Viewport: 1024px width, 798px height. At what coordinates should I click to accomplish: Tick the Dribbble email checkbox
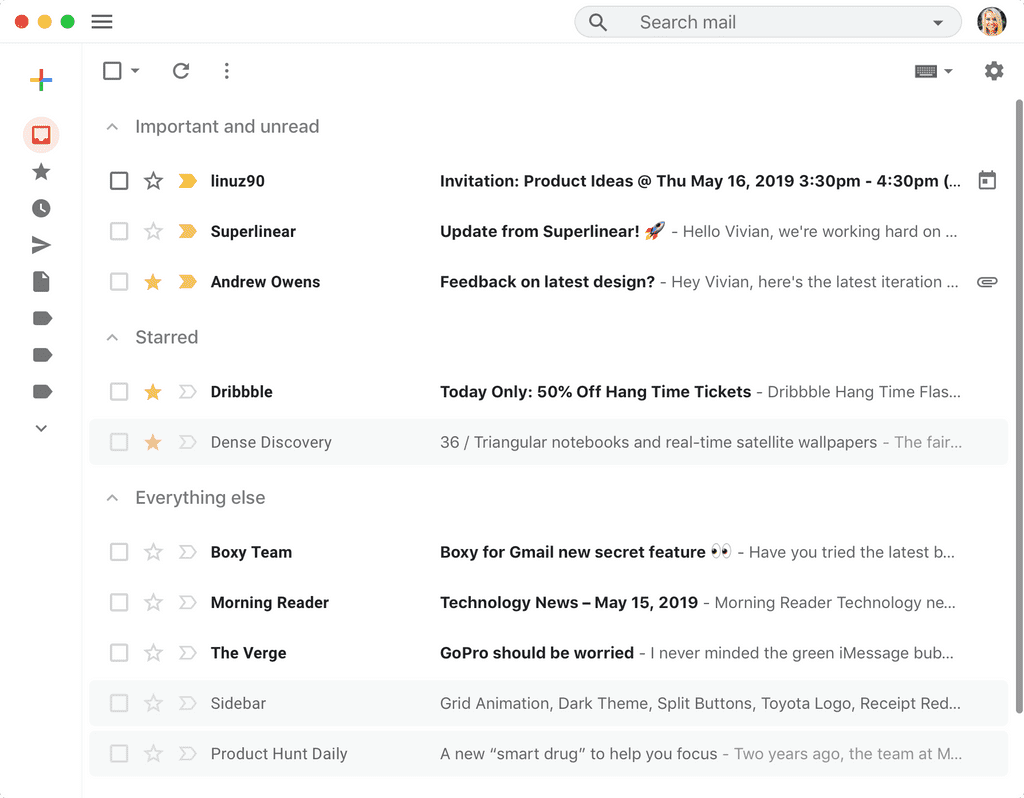point(119,392)
